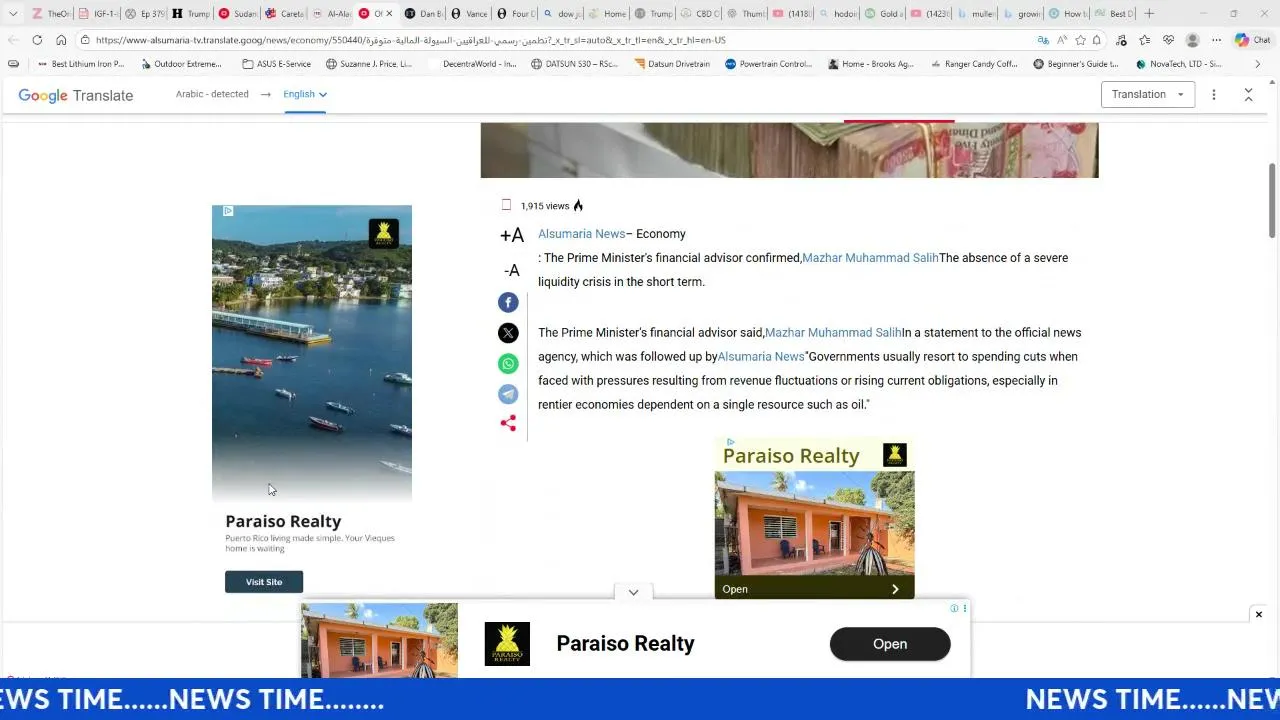Click AdChoices icon on sidebar ad
1280x720 pixels.
[x=228, y=211]
